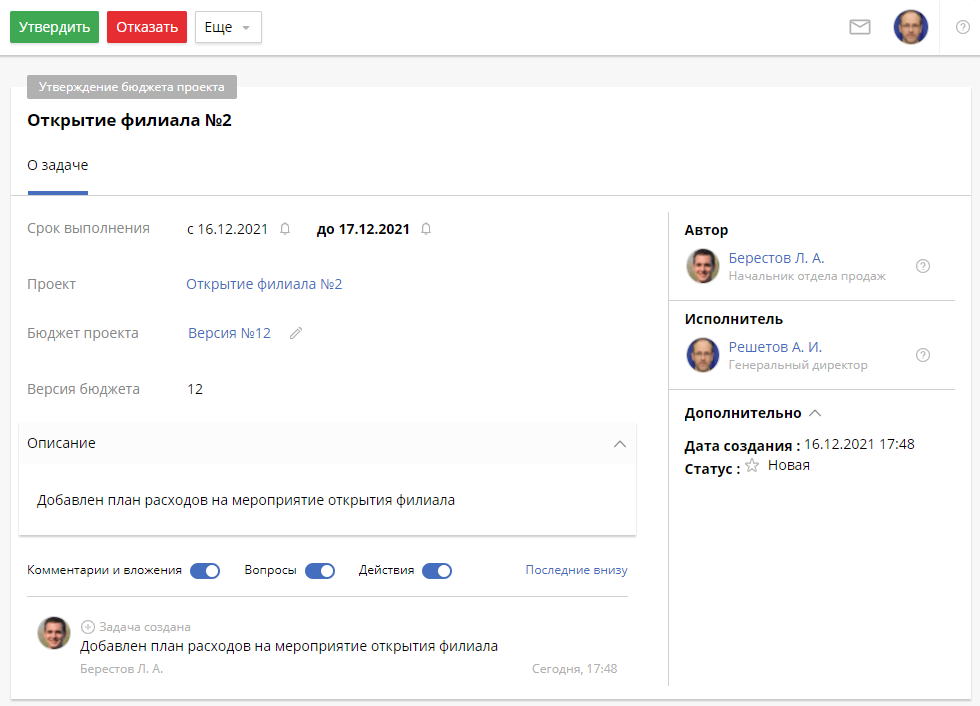
Task: Click the red Отказать button
Action: (147, 27)
